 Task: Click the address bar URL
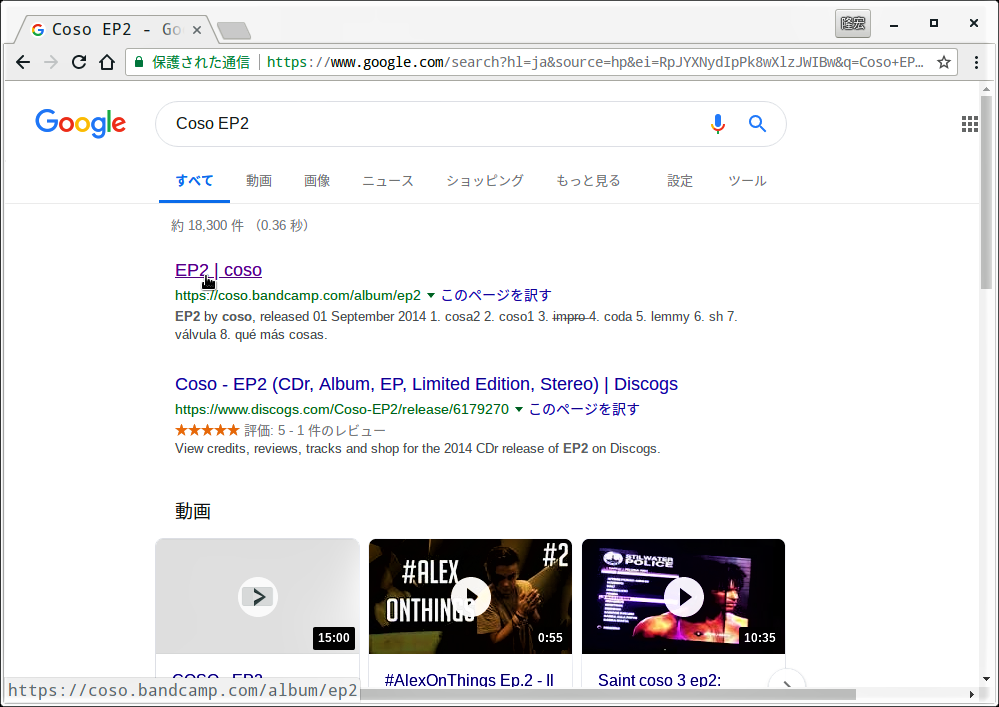(x=595, y=62)
